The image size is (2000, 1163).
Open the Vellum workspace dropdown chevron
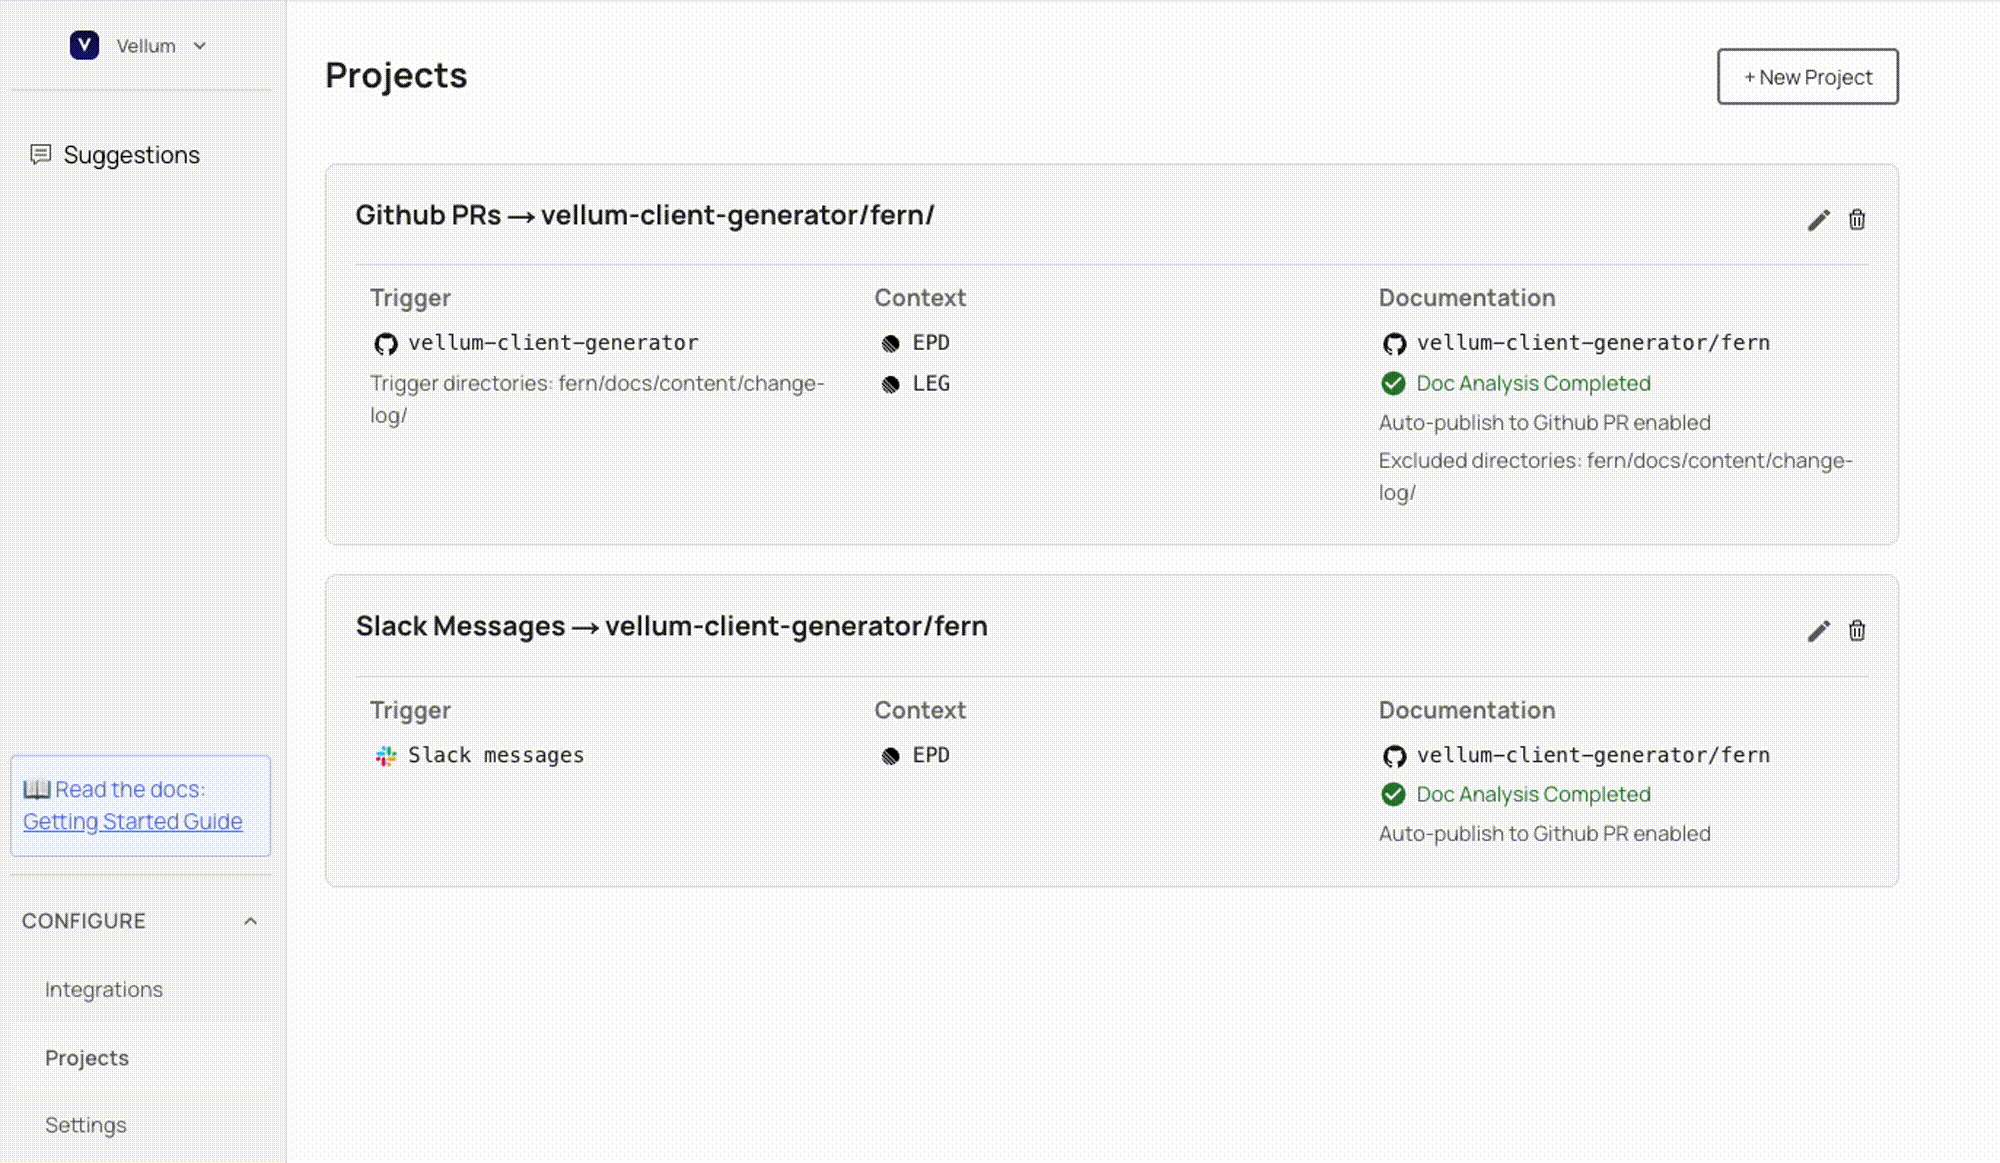point(200,46)
